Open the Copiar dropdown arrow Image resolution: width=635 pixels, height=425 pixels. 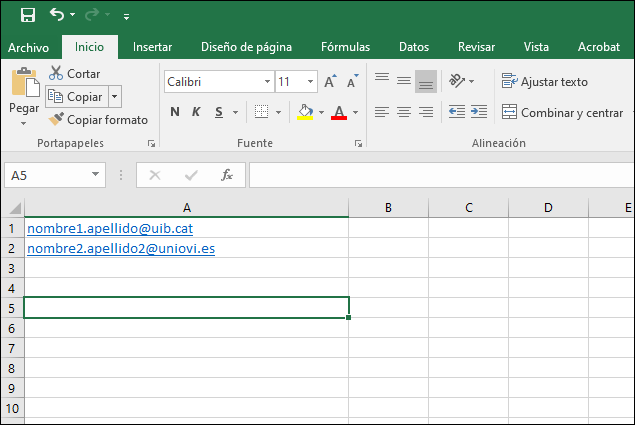tap(115, 96)
